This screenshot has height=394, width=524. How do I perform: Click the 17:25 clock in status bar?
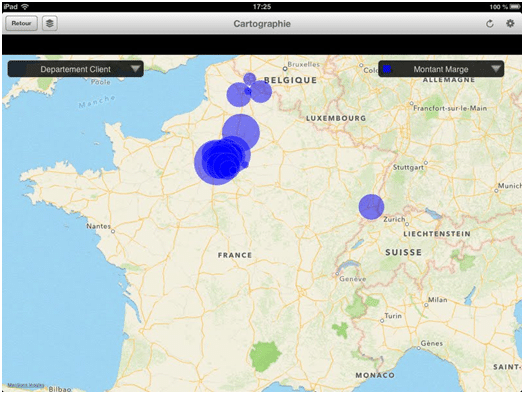point(262,7)
